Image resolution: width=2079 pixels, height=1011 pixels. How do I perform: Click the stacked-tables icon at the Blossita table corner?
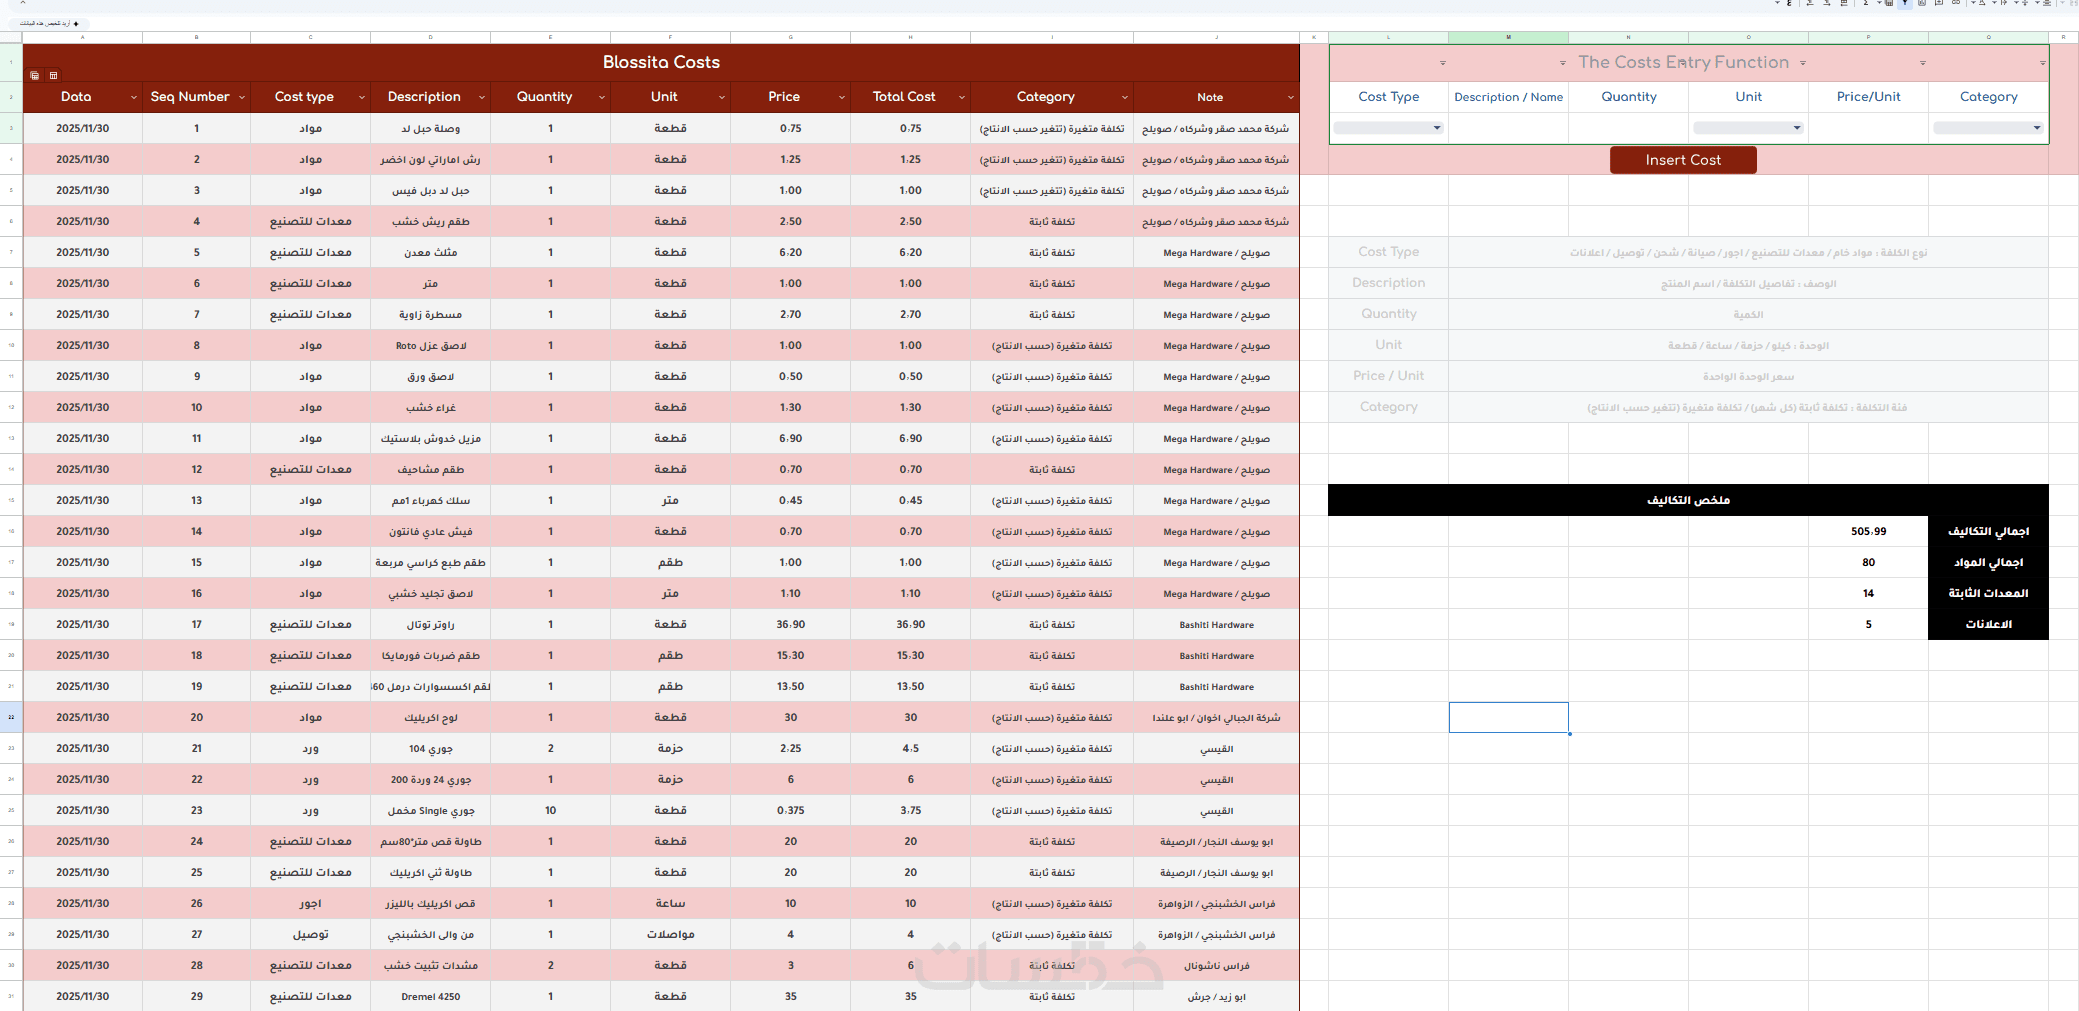[x=35, y=75]
